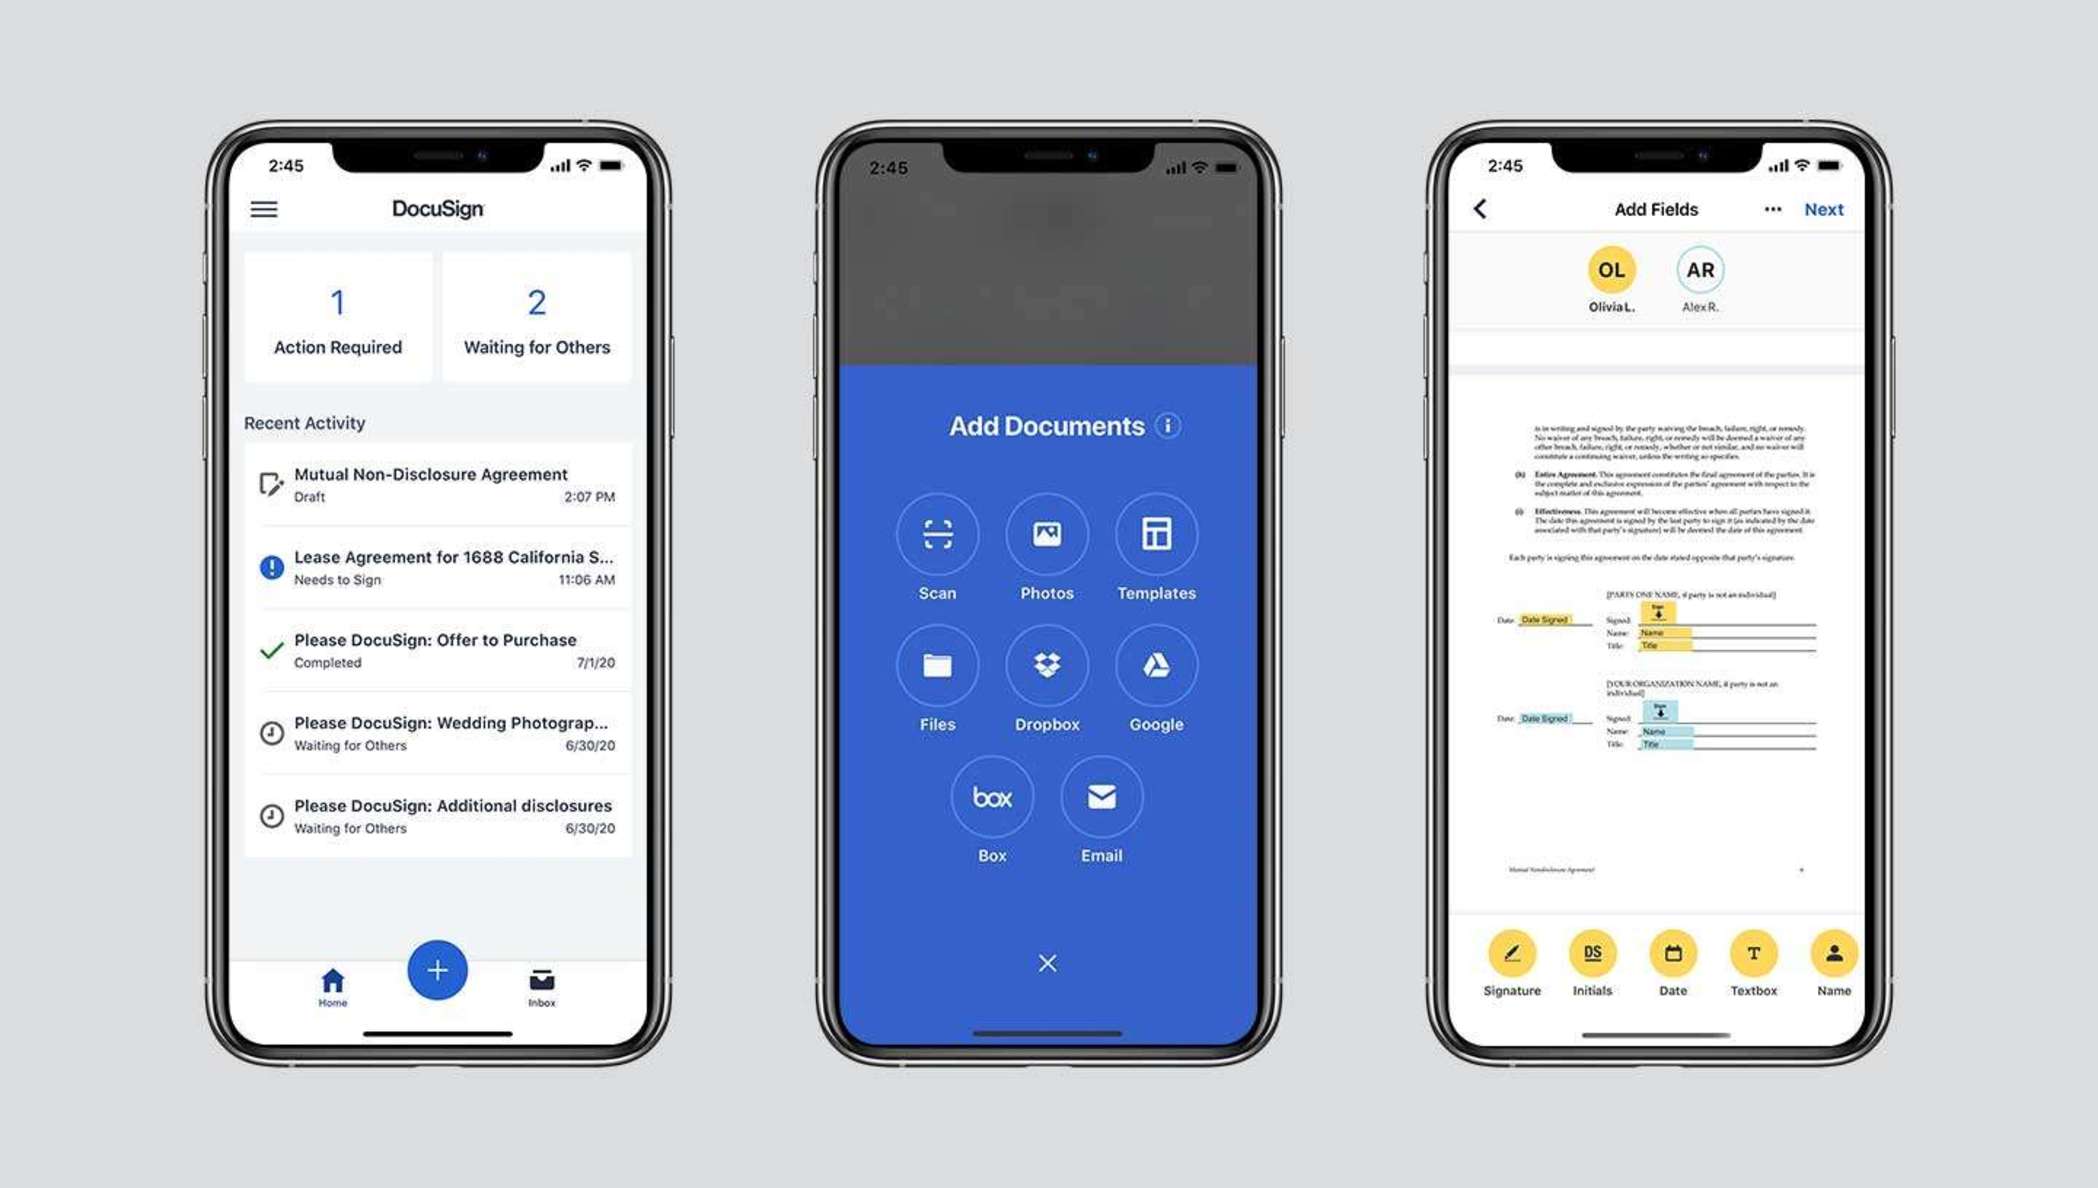2098x1188 pixels.
Task: Toggle Alex R. signer selection
Action: (x=1700, y=270)
